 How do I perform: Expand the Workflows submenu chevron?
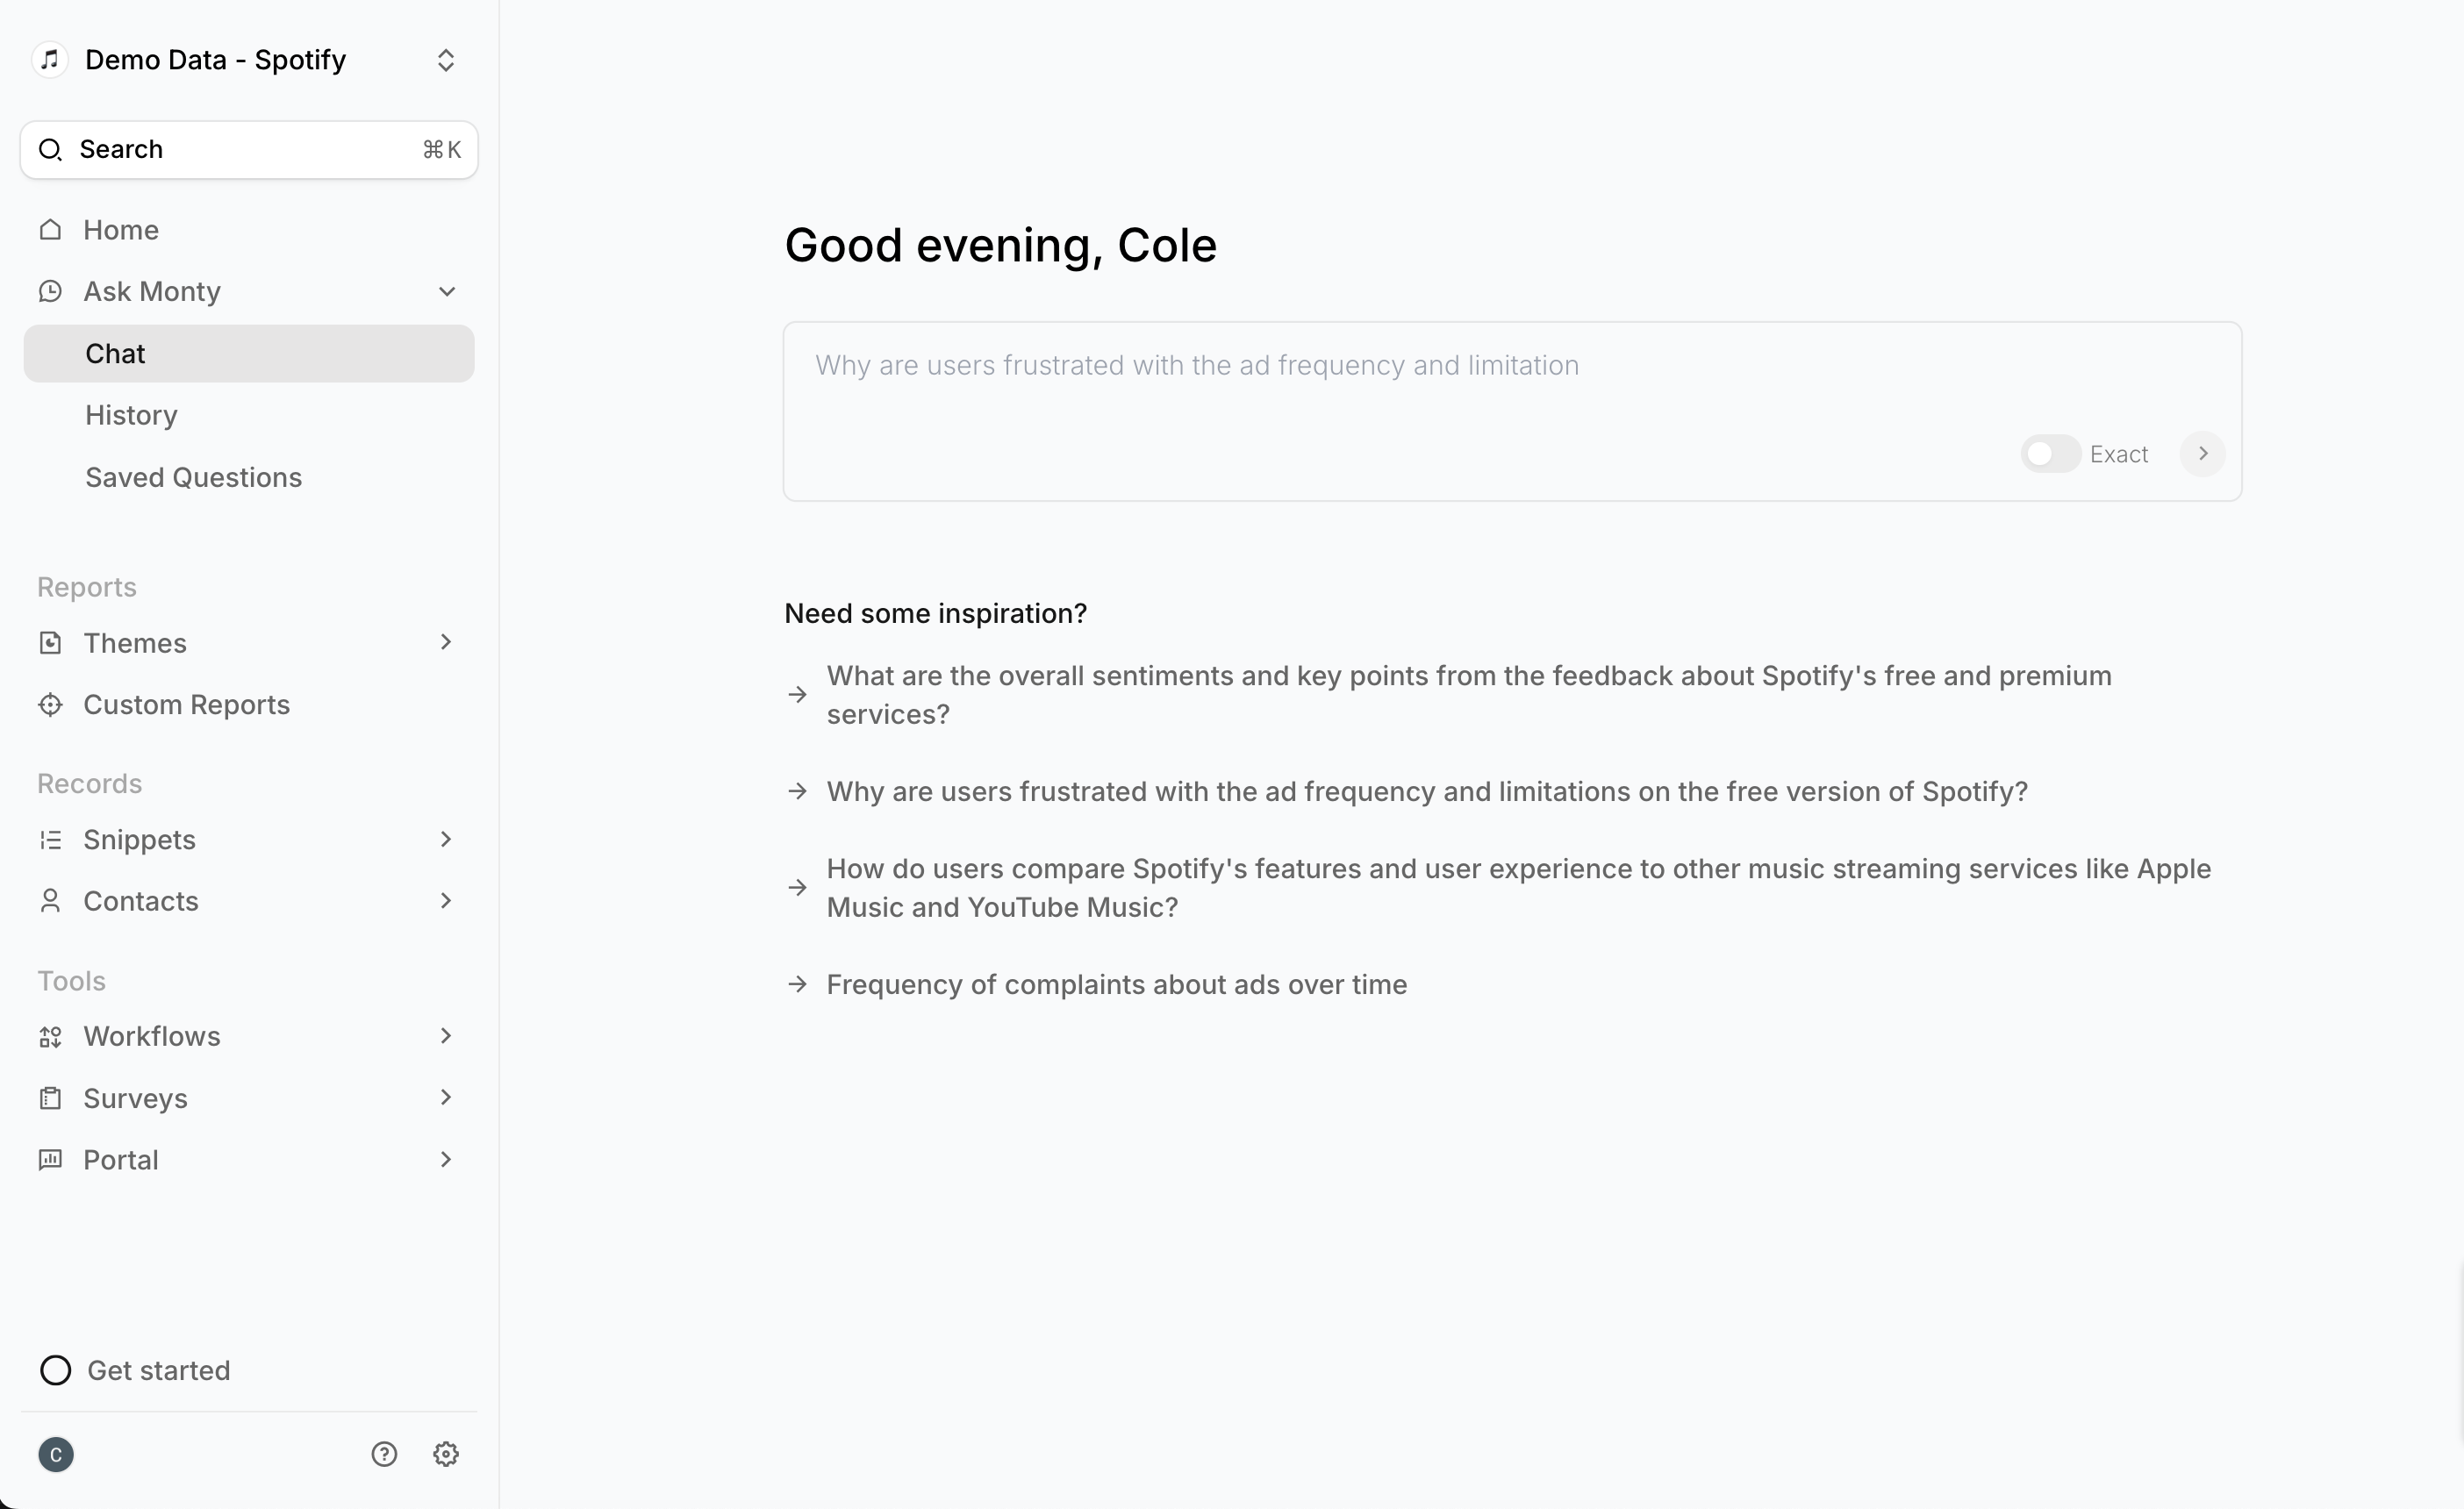click(446, 1036)
